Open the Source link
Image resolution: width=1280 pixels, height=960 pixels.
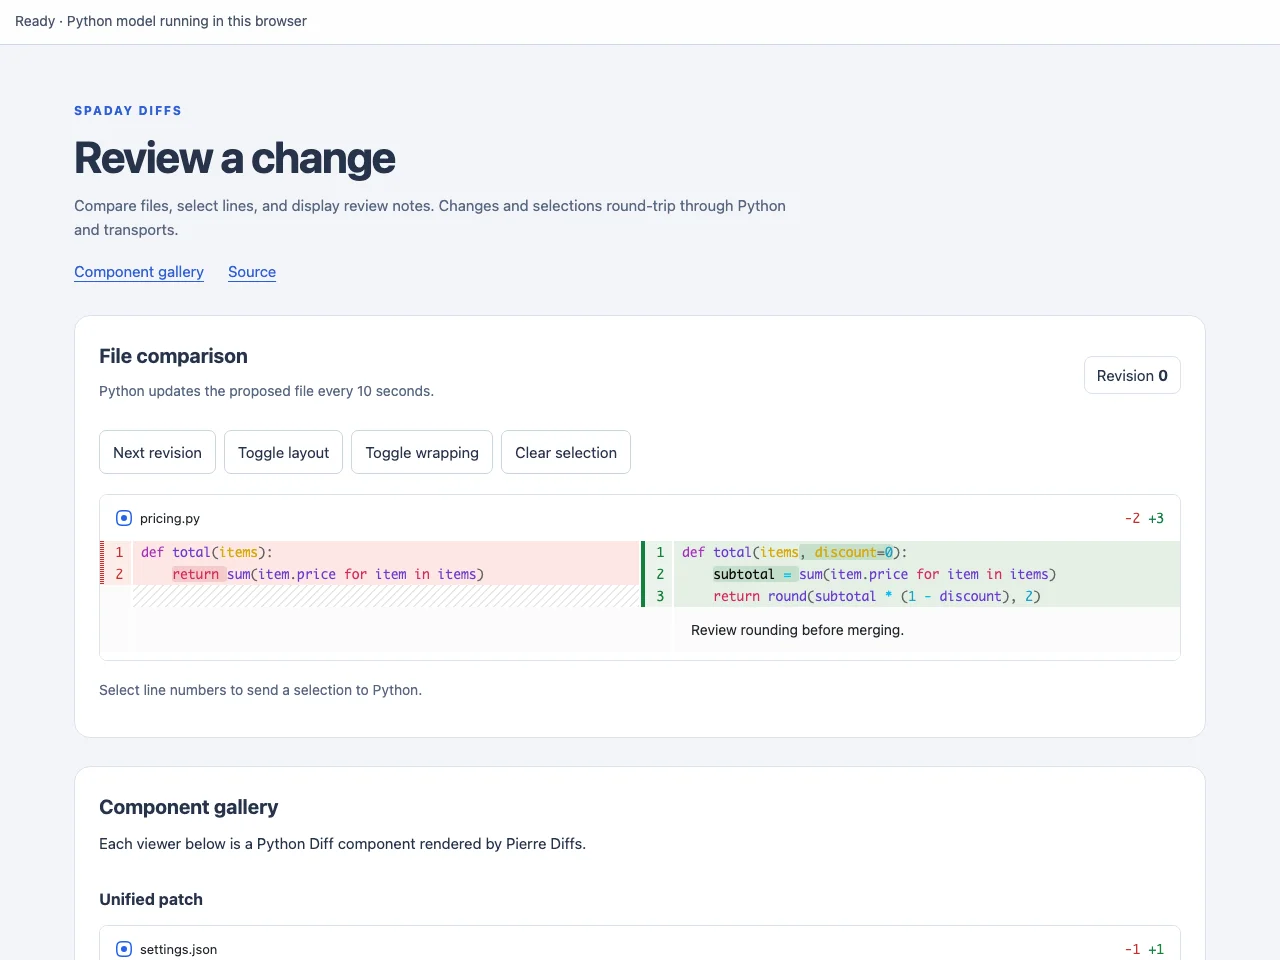(252, 272)
